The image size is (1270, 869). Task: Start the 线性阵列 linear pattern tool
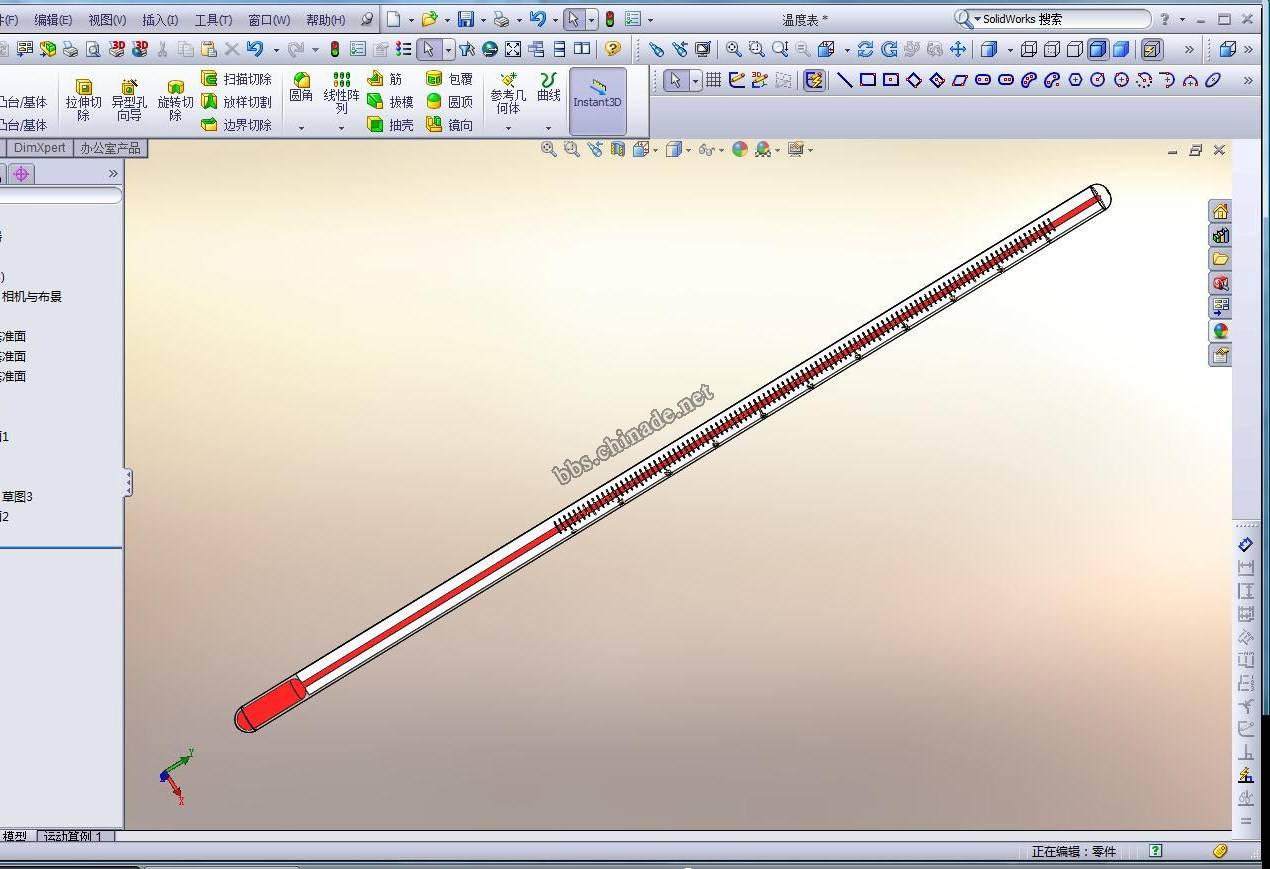click(x=341, y=93)
